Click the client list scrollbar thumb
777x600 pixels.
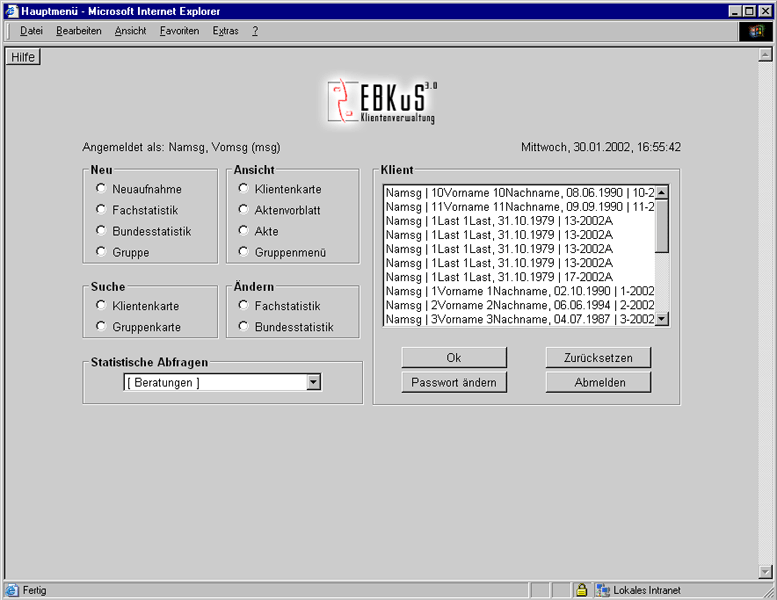[662, 226]
